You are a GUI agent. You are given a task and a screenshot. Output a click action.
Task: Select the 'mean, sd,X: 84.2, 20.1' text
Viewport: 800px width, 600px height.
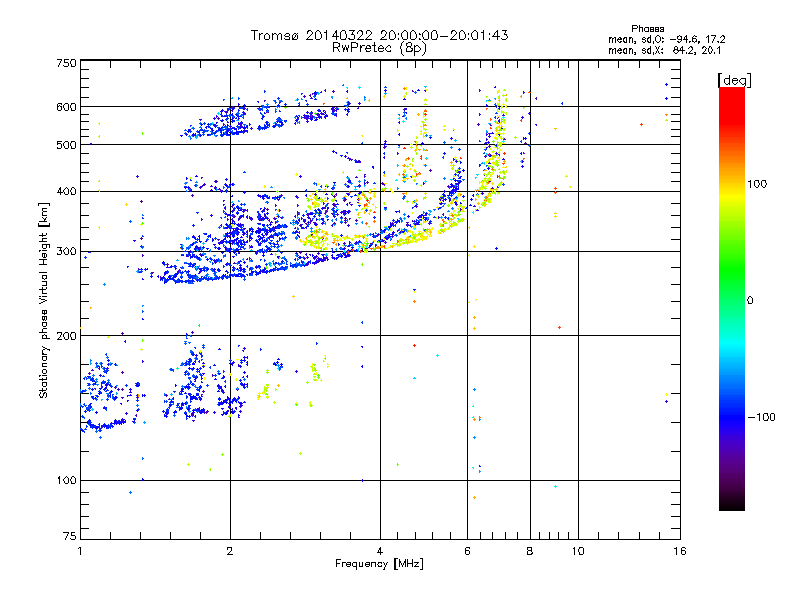(664, 50)
